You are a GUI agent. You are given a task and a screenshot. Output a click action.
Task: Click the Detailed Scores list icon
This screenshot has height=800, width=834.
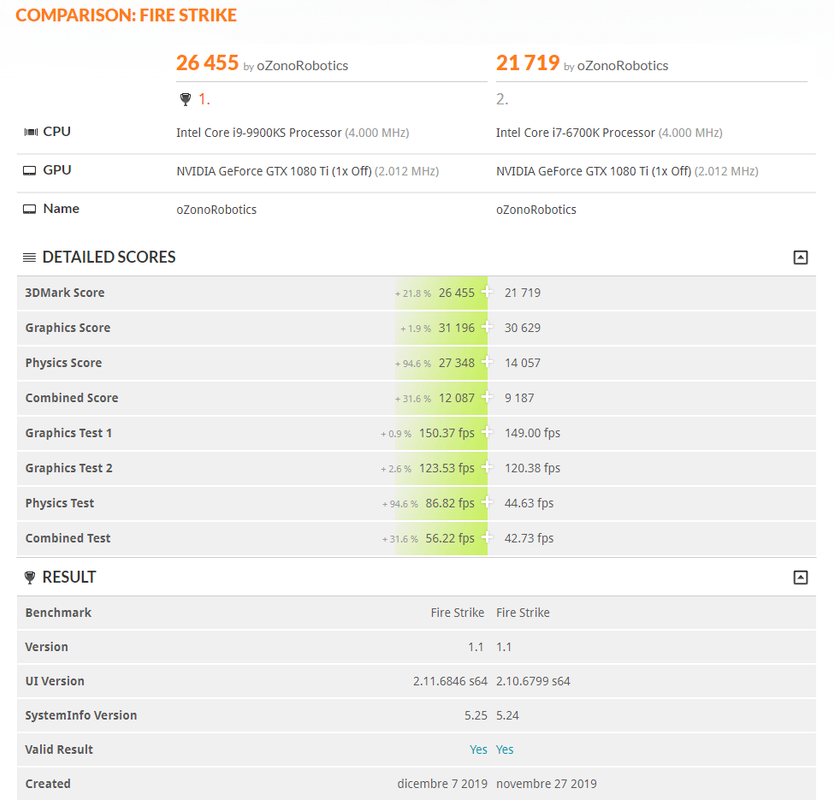click(x=29, y=257)
